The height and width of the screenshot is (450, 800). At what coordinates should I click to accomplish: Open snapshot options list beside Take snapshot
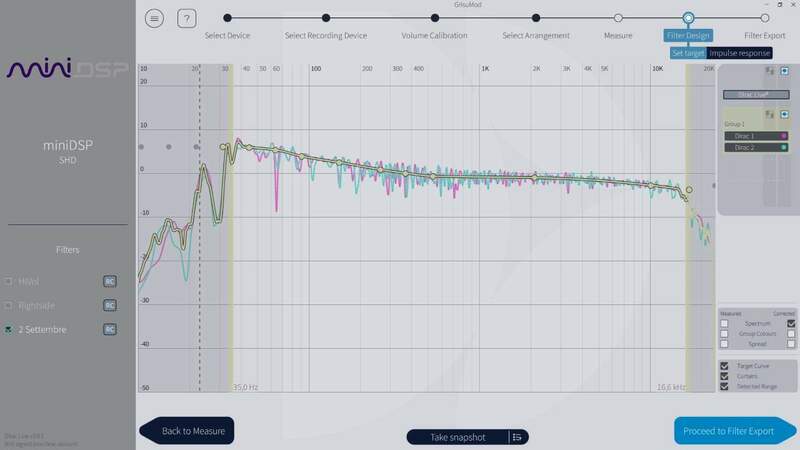(x=517, y=437)
